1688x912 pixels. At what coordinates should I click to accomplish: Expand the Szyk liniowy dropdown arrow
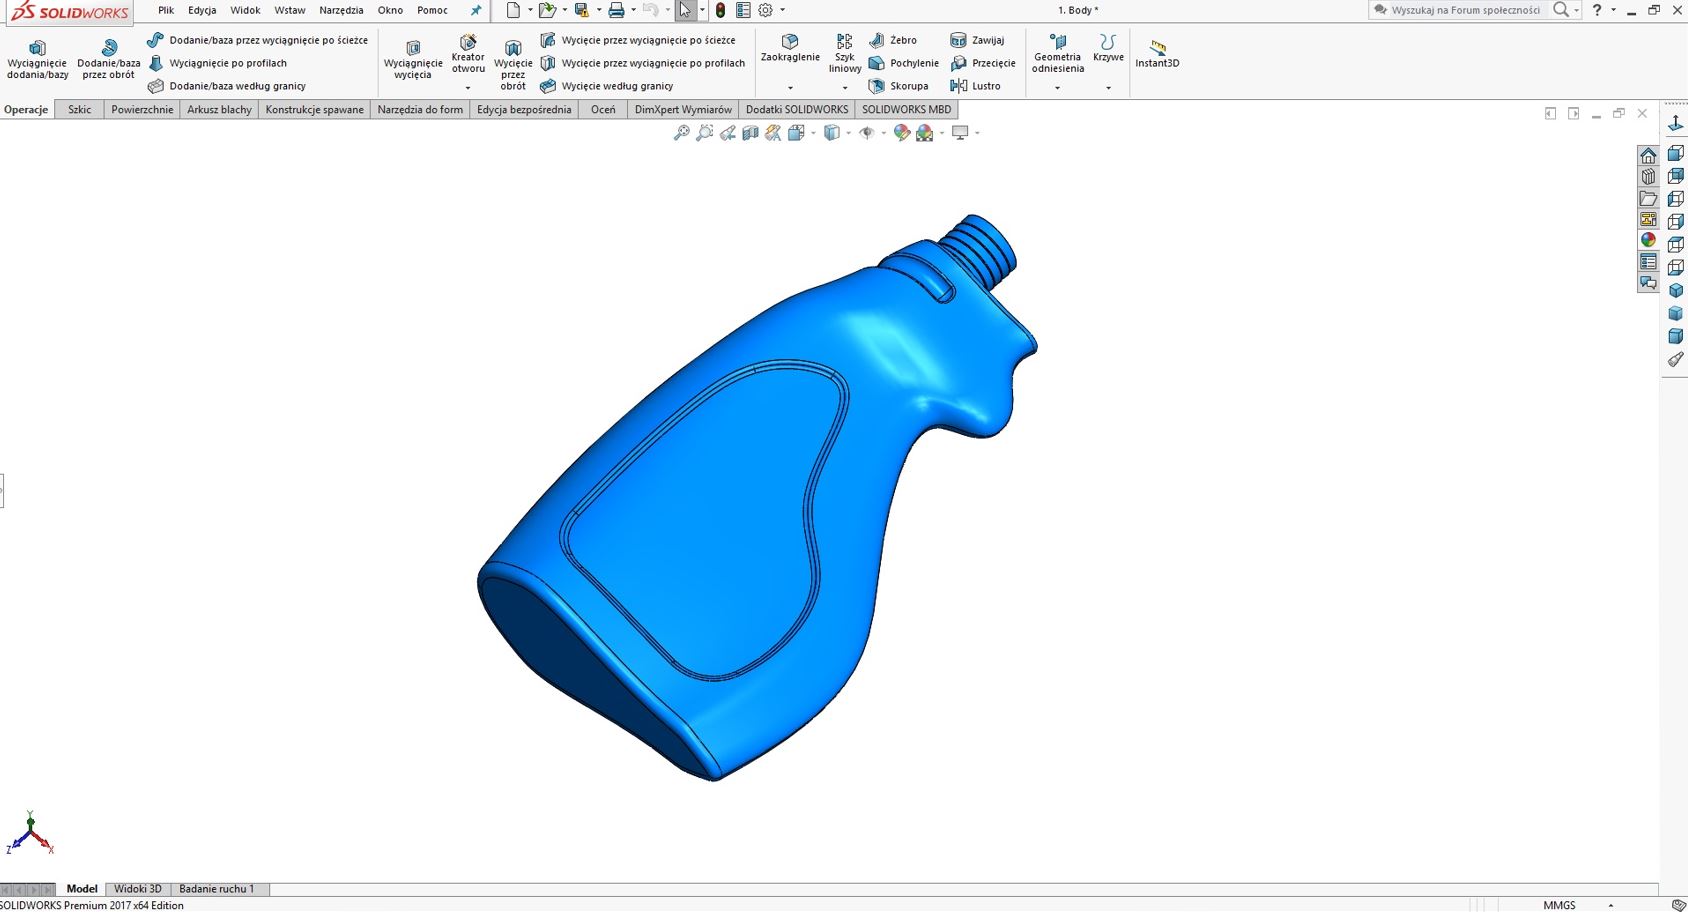point(845,88)
